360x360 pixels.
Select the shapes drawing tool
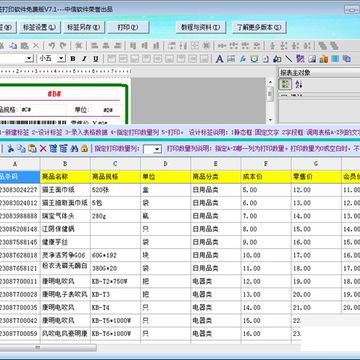pyautogui.click(x=277, y=59)
